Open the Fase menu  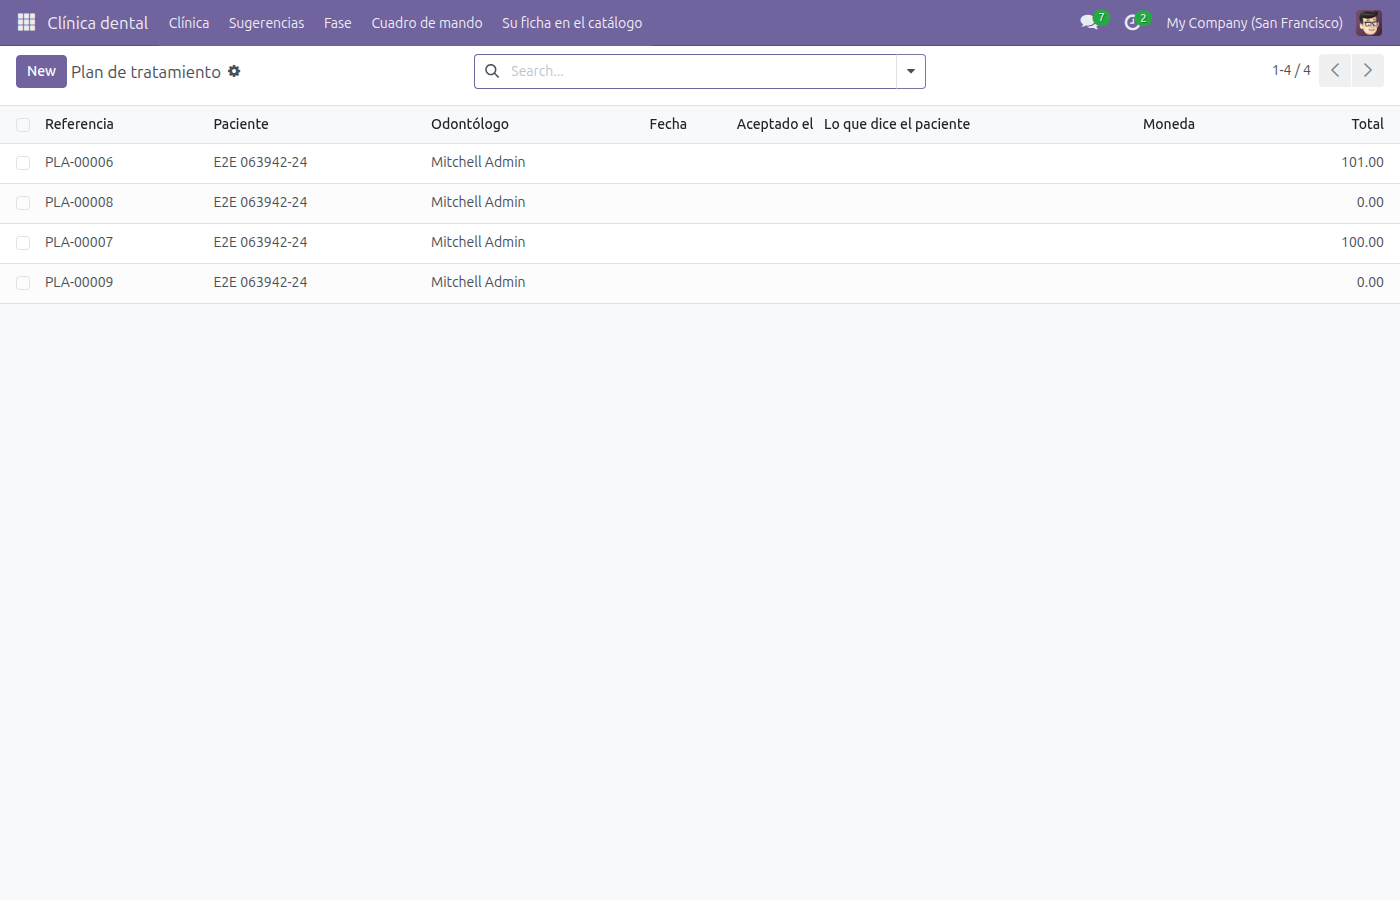(338, 22)
